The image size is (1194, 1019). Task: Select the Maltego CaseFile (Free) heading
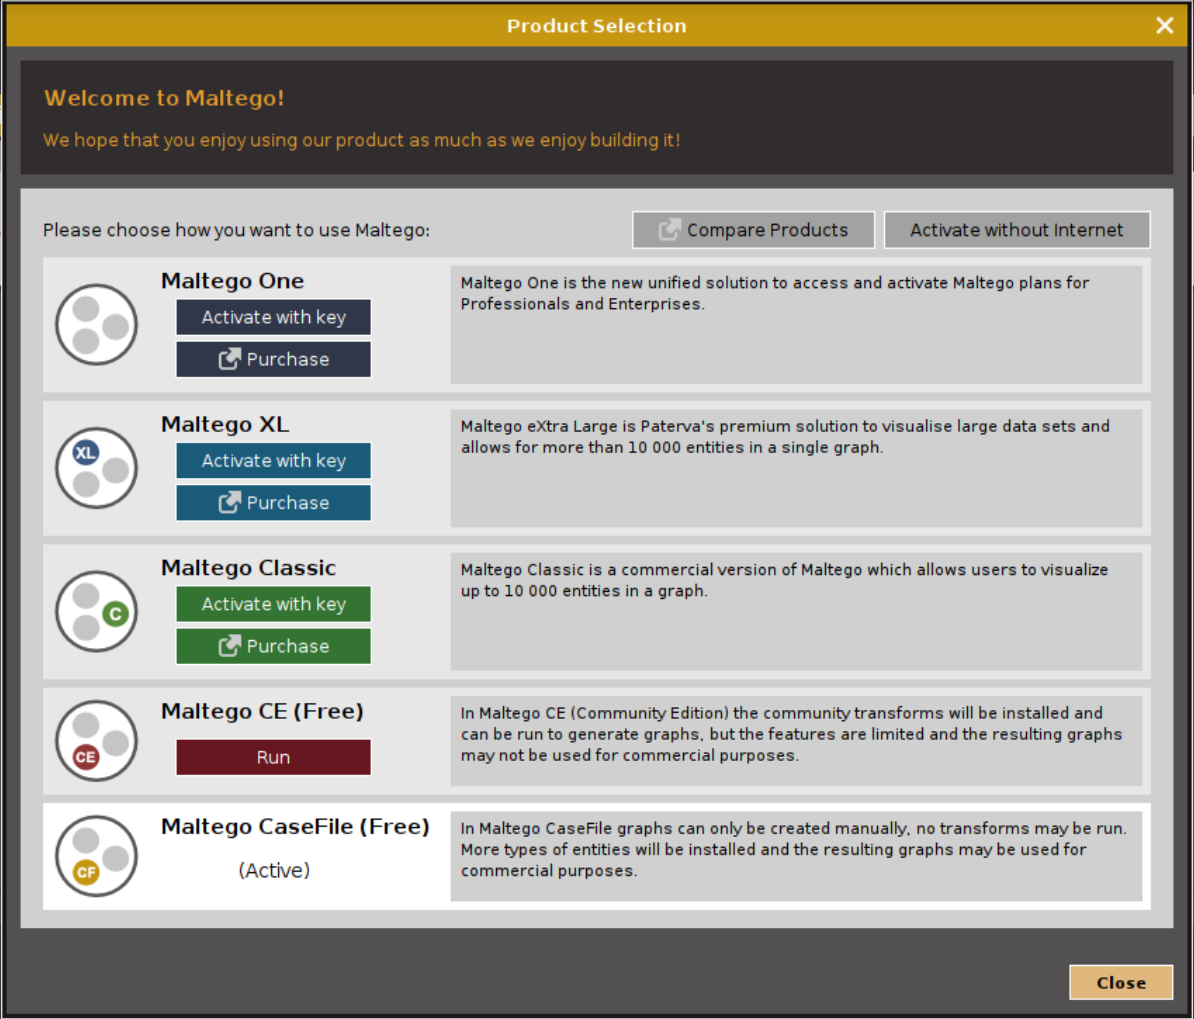tap(295, 826)
